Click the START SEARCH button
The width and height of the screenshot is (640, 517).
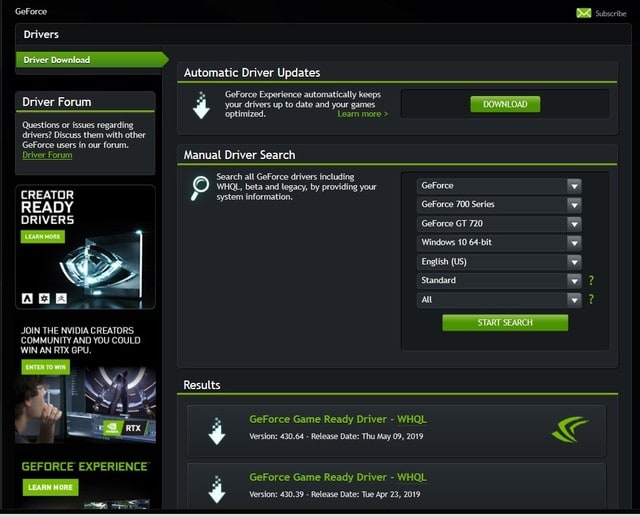[x=505, y=322]
